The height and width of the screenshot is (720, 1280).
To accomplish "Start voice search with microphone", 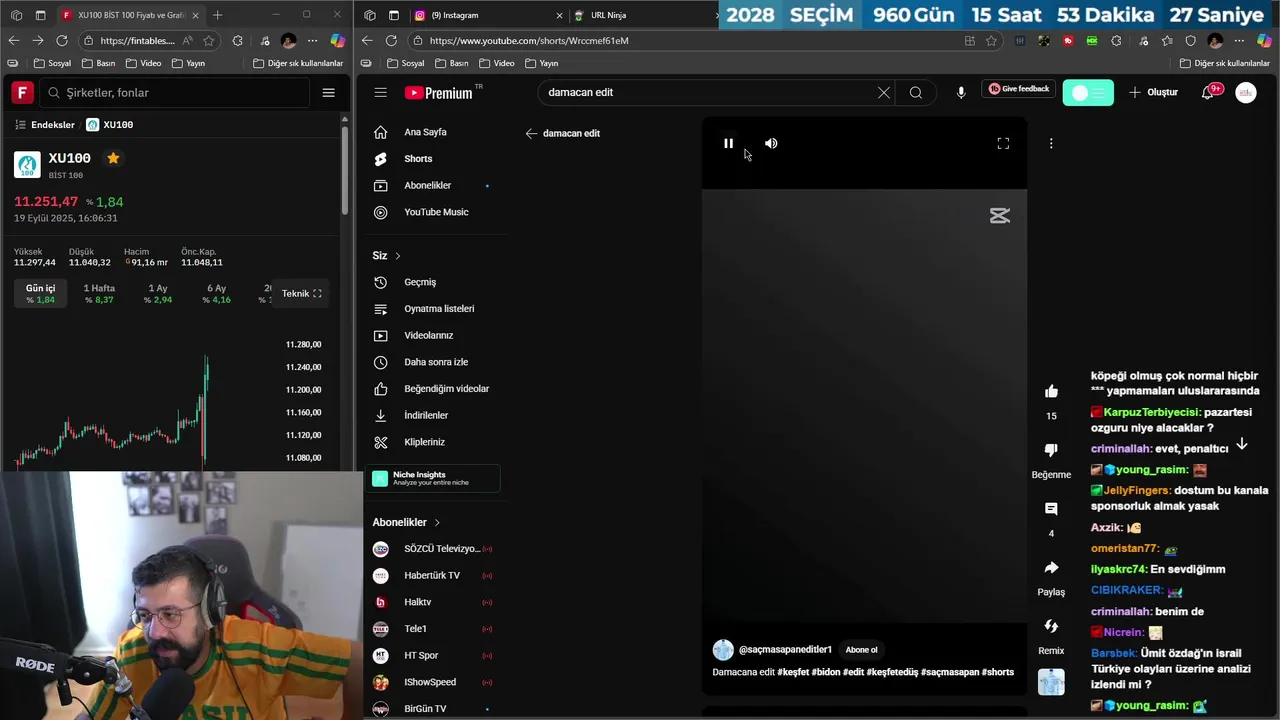I will point(961,92).
